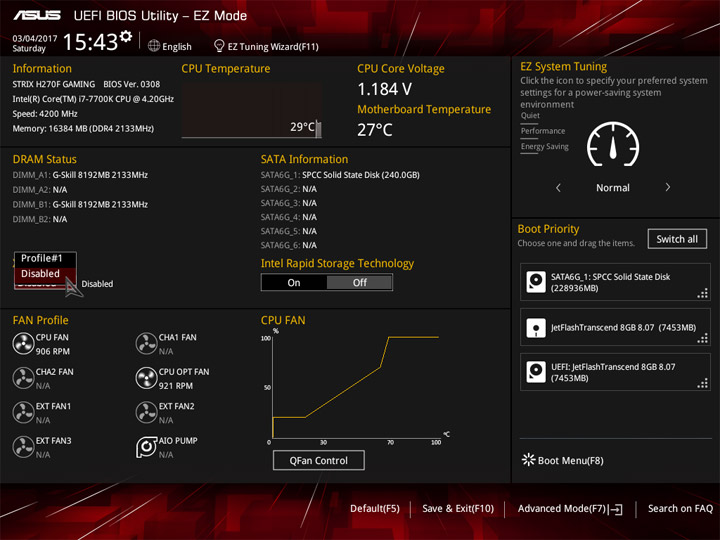The height and width of the screenshot is (540, 720).
Task: Turn Intel Rapid Storage Technology Off
Action: [x=360, y=283]
